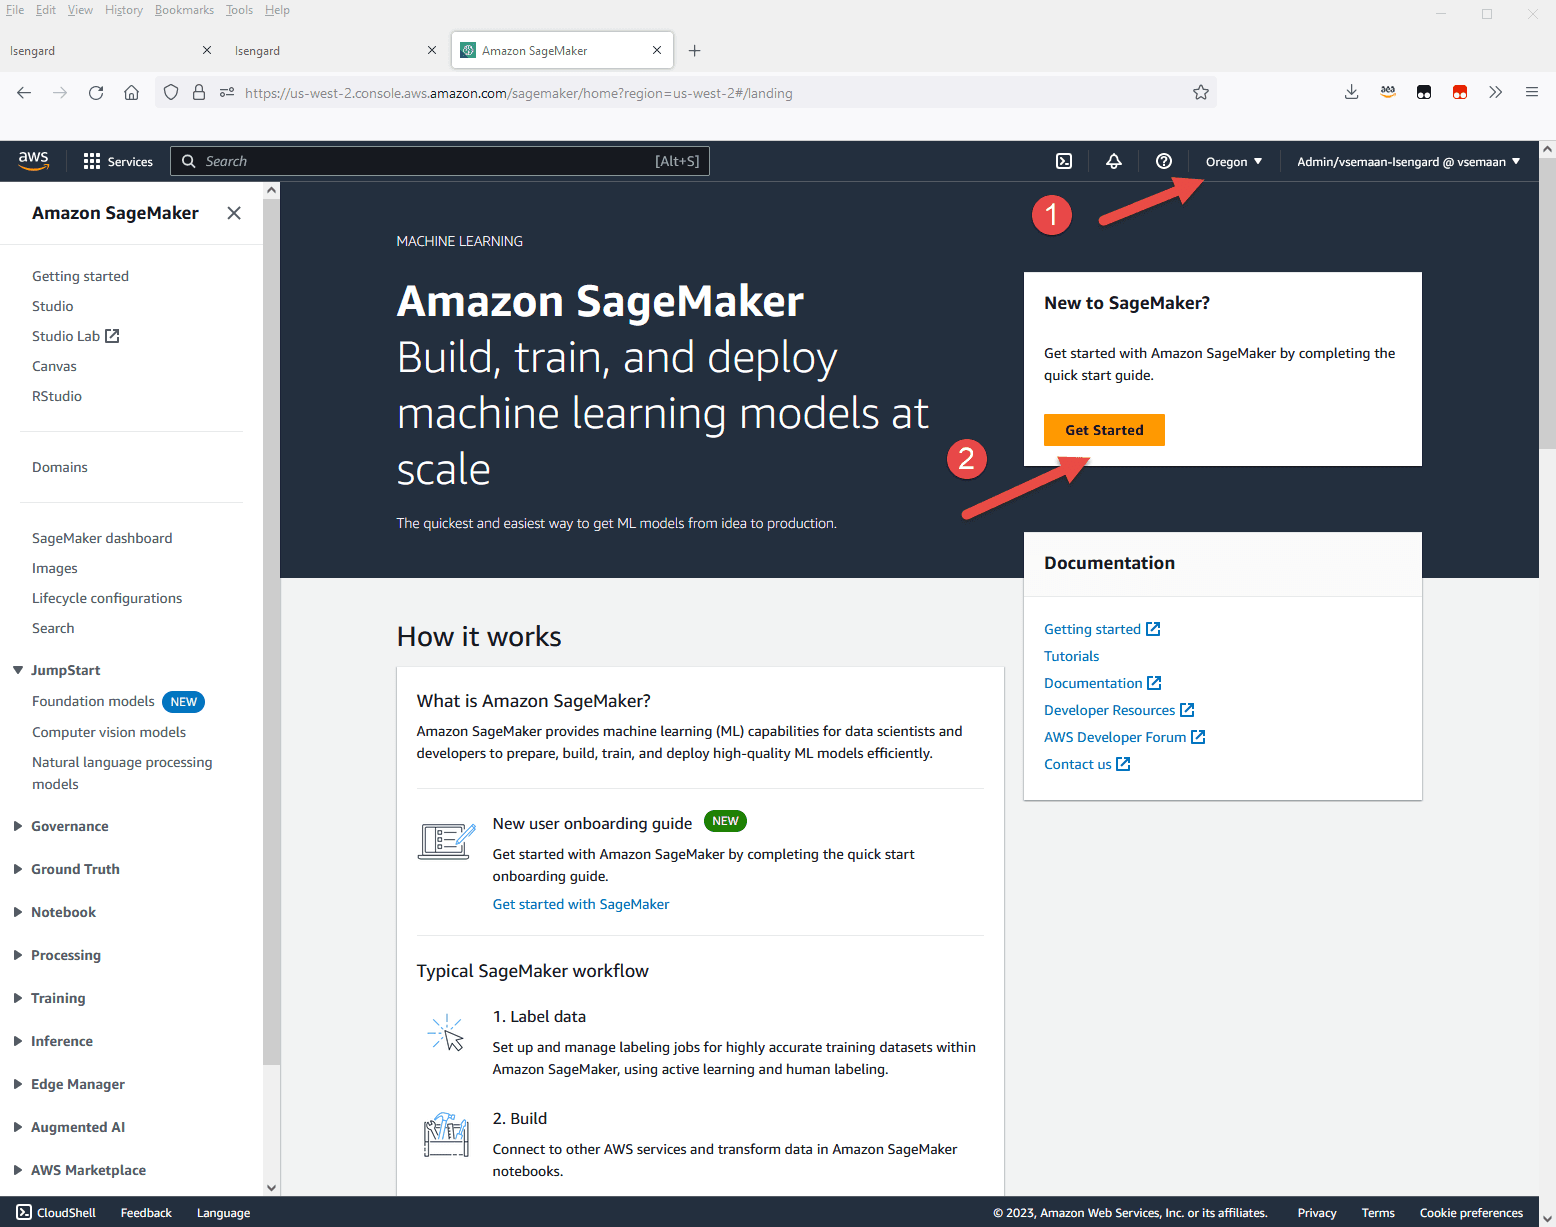Expand the Ground Truth section
Image resolution: width=1556 pixels, height=1227 pixels.
coord(17,869)
